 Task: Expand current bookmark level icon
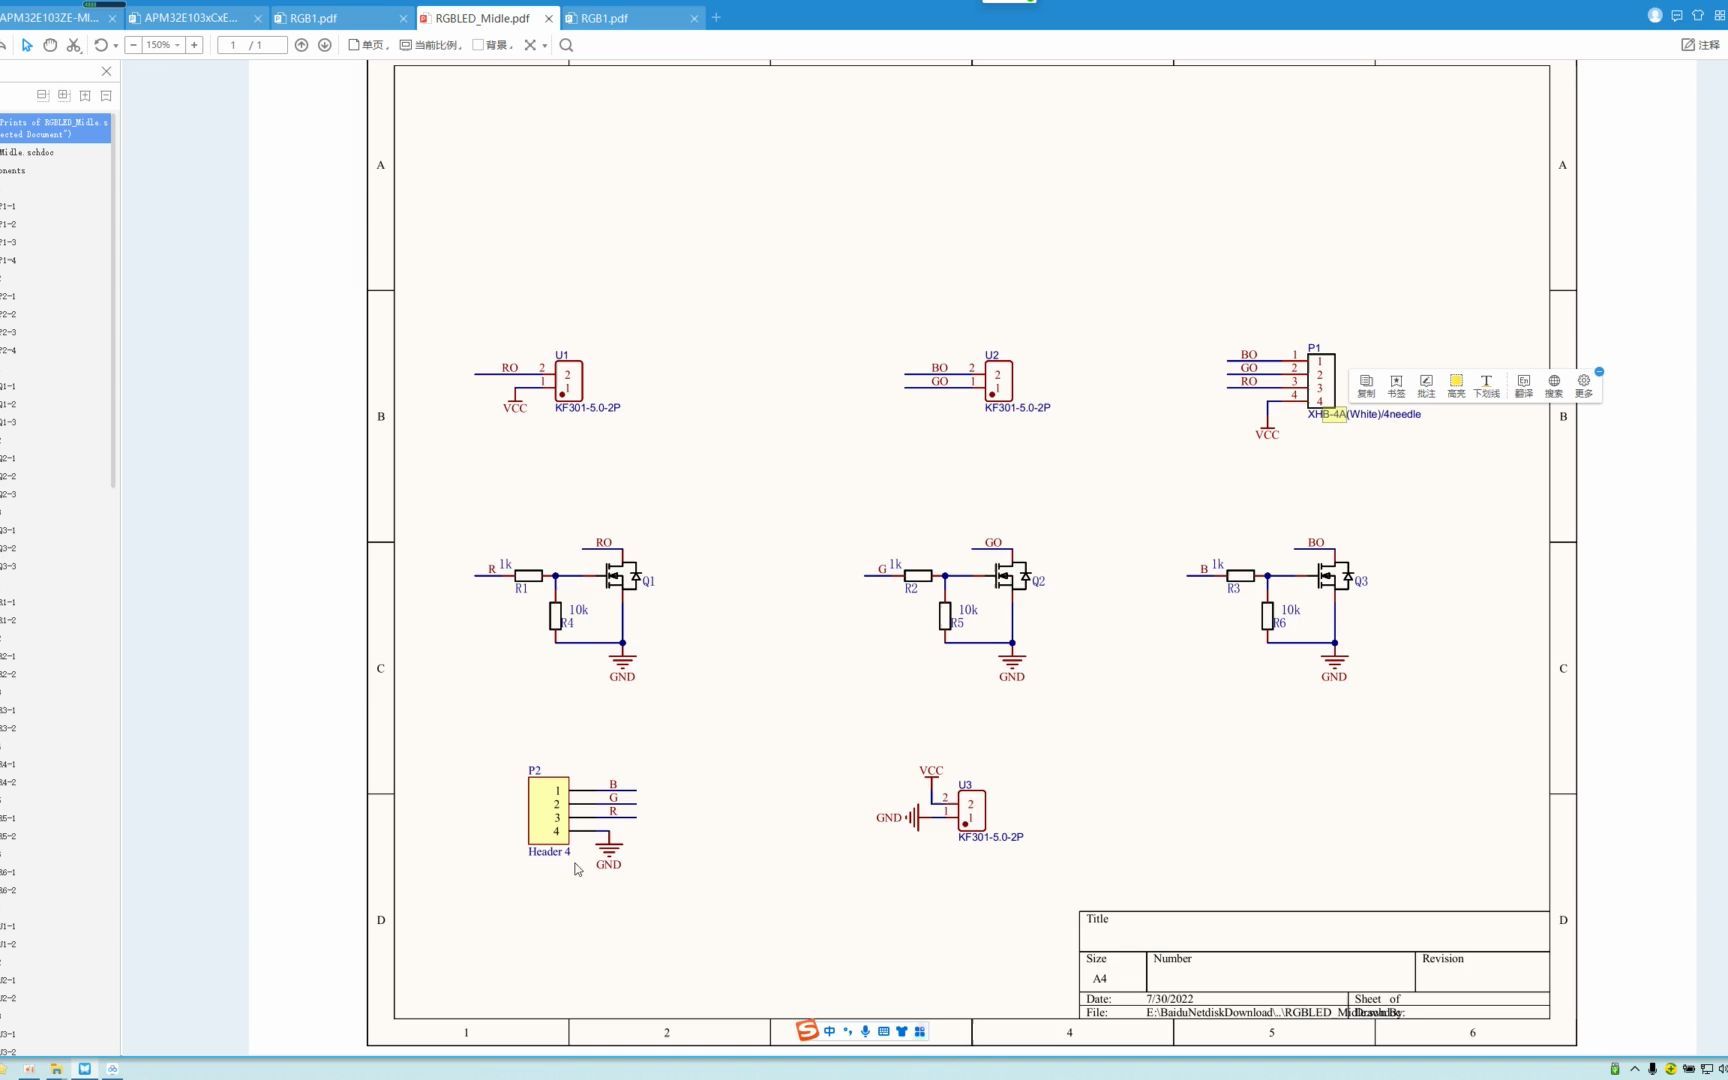tap(64, 95)
